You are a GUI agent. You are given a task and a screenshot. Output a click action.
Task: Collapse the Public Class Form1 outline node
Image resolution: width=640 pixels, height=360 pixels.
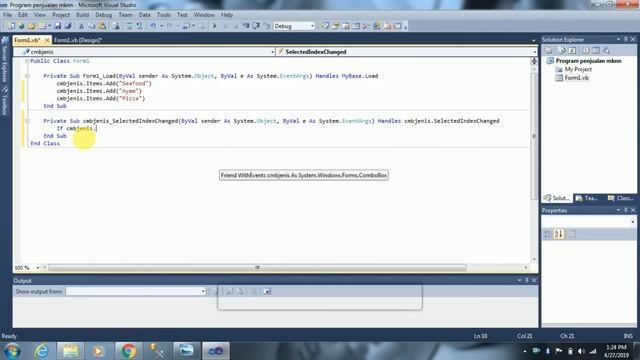coord(27,61)
